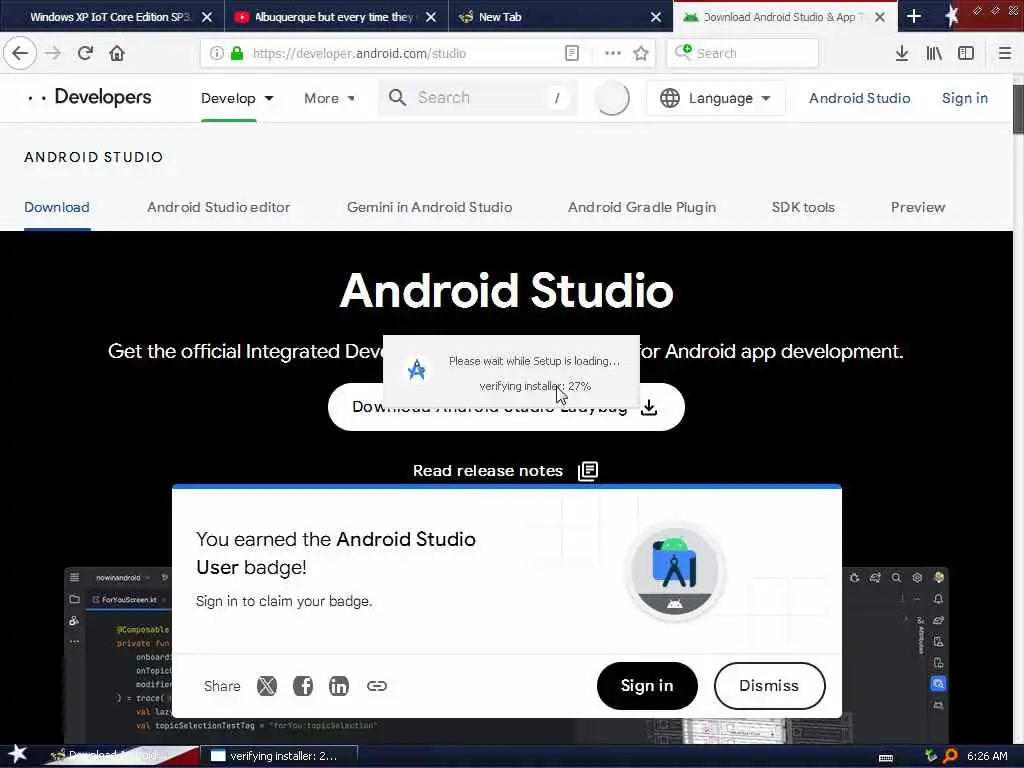Click the keyboard tray icon

click(x=886, y=758)
